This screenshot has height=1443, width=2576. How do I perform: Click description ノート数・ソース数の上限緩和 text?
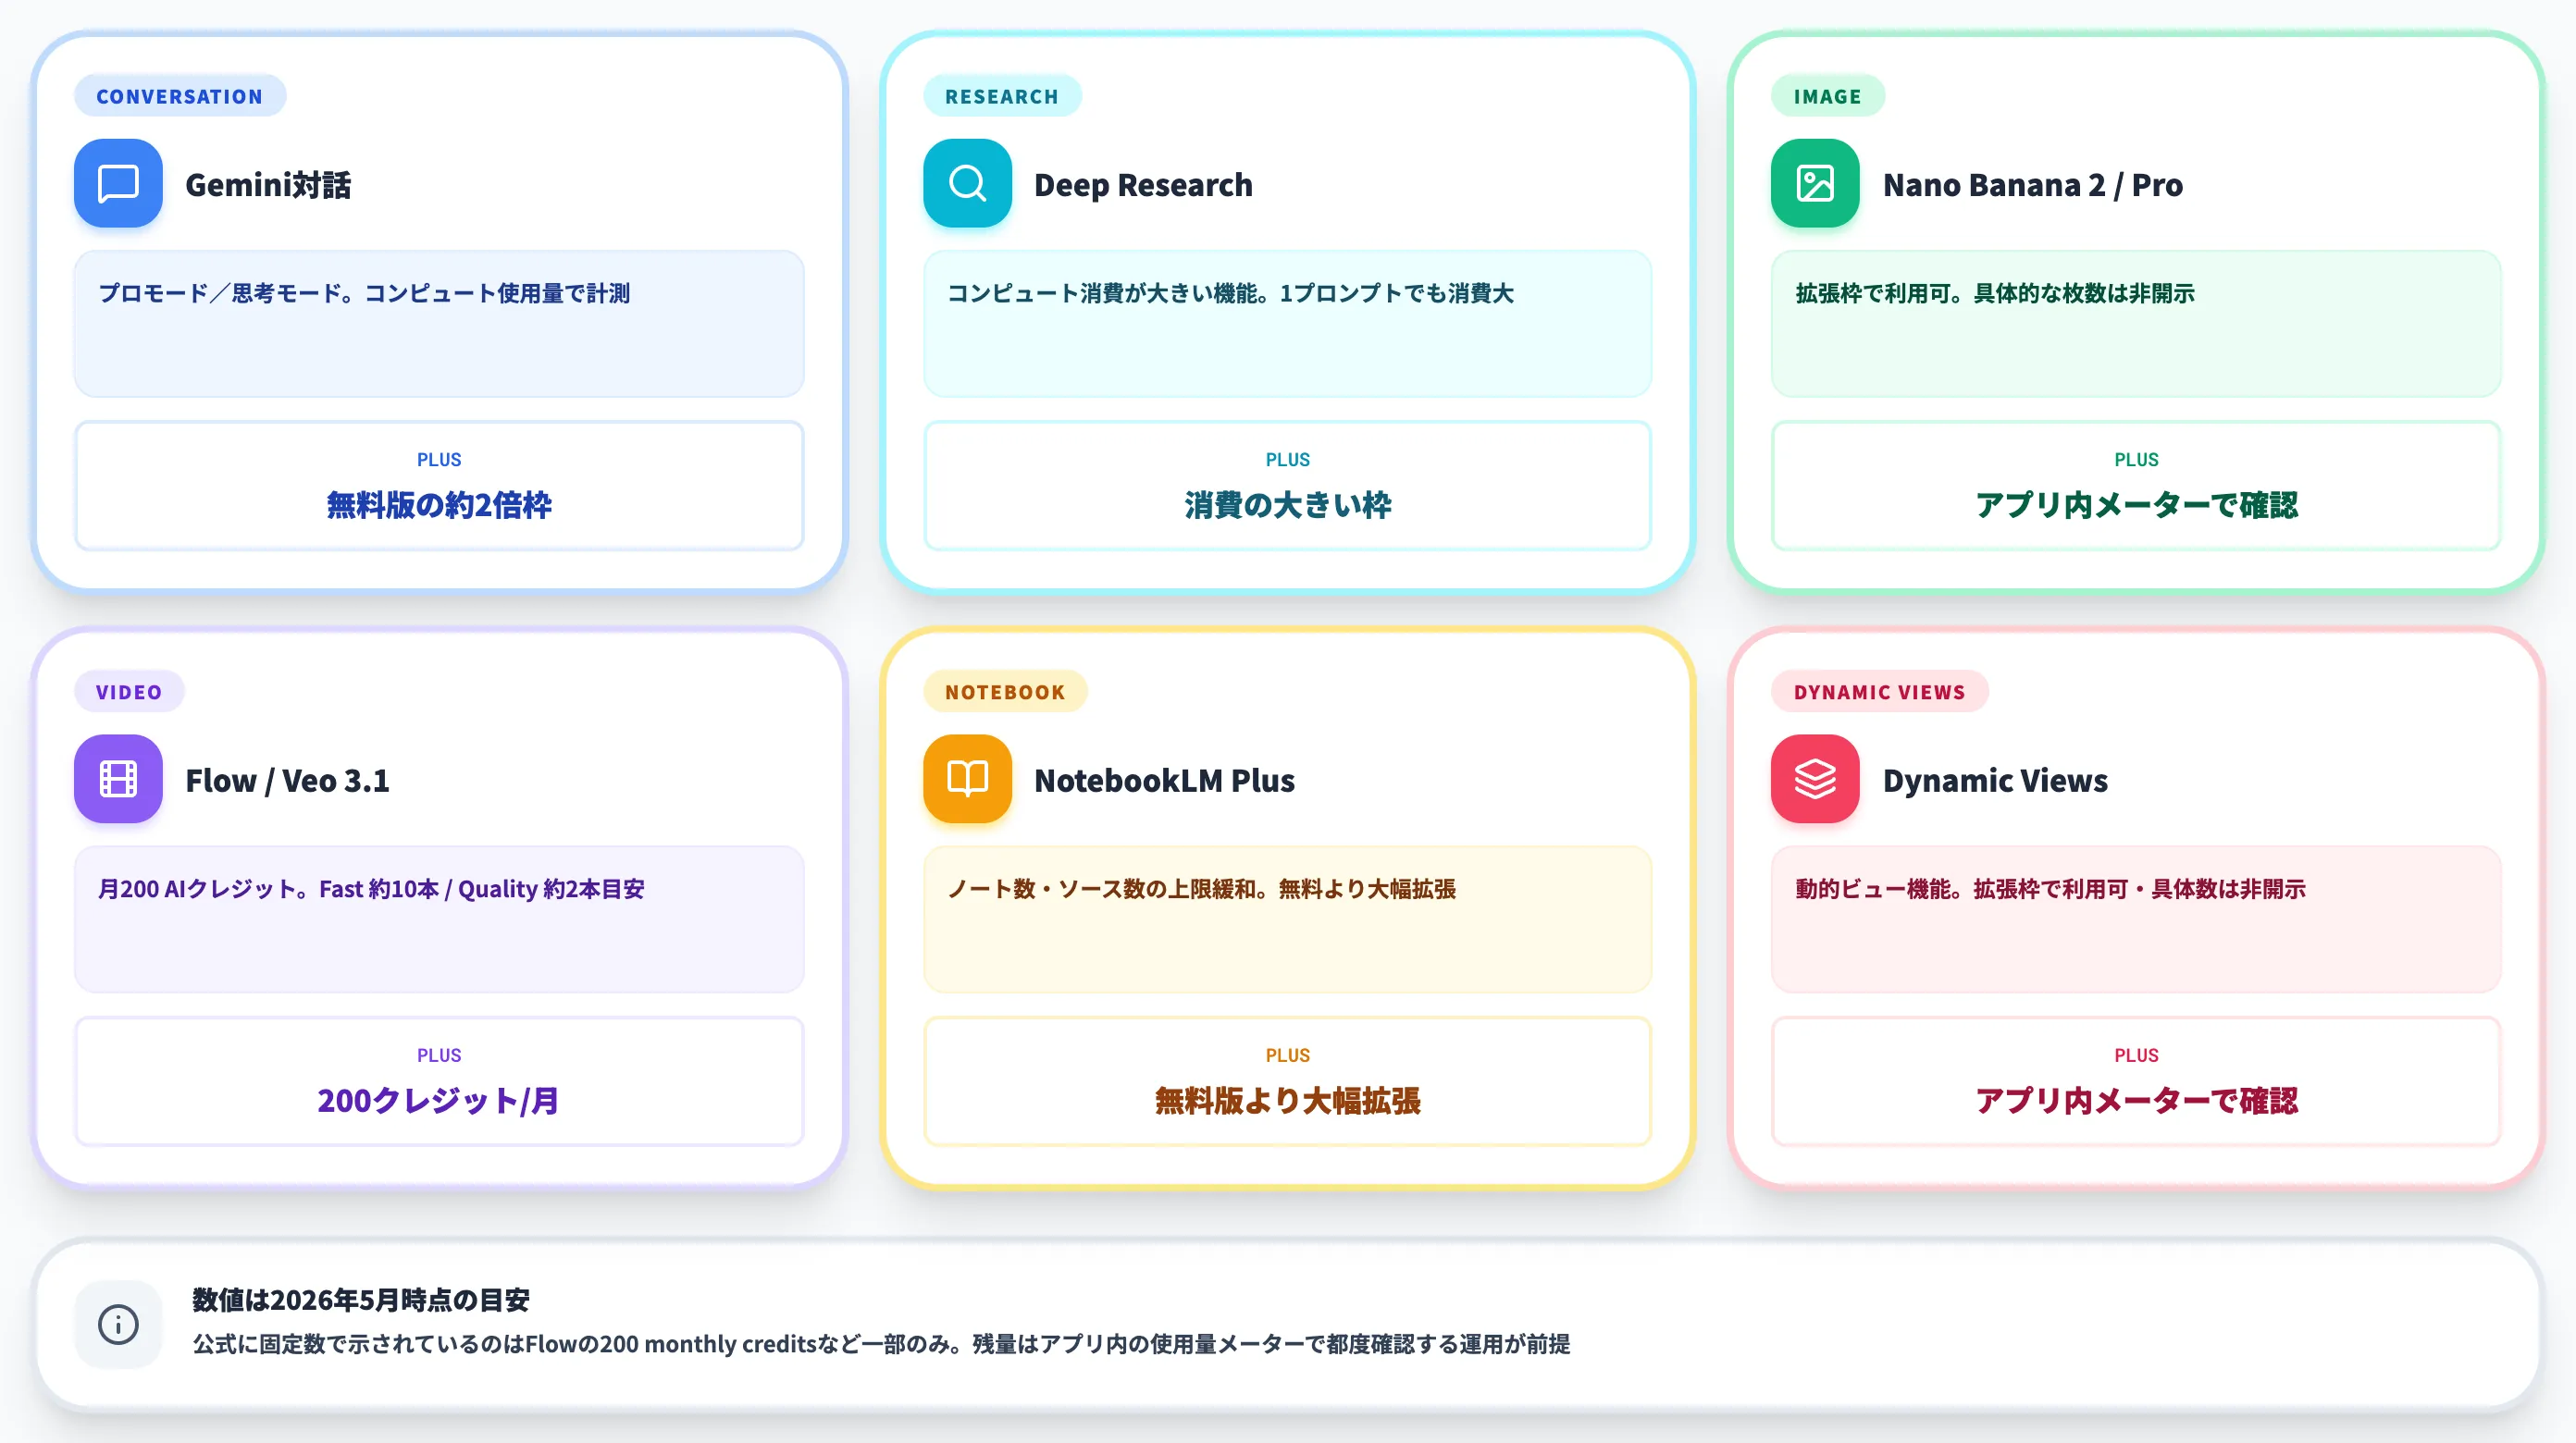coord(1201,889)
